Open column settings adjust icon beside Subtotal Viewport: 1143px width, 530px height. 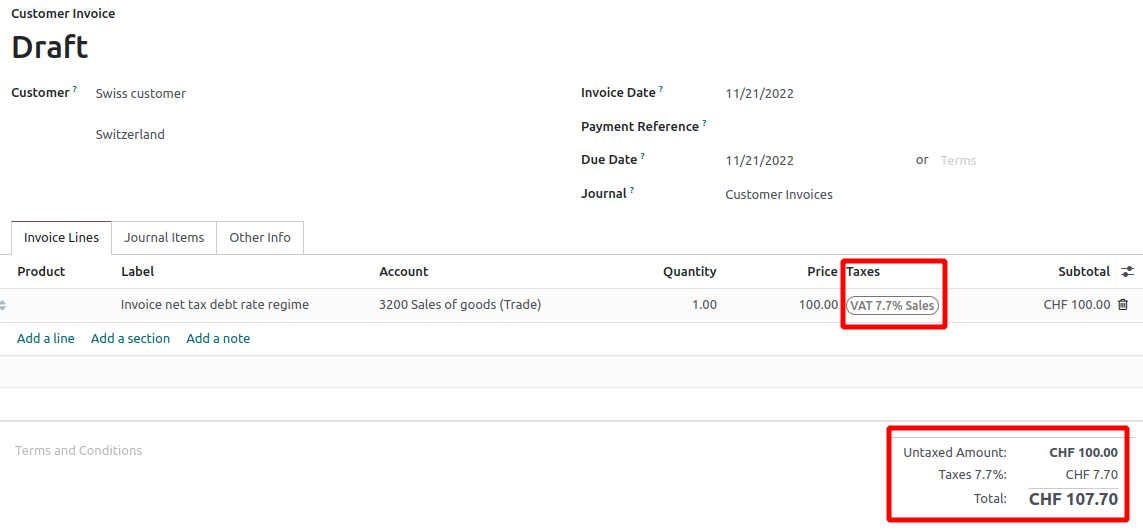click(1128, 271)
